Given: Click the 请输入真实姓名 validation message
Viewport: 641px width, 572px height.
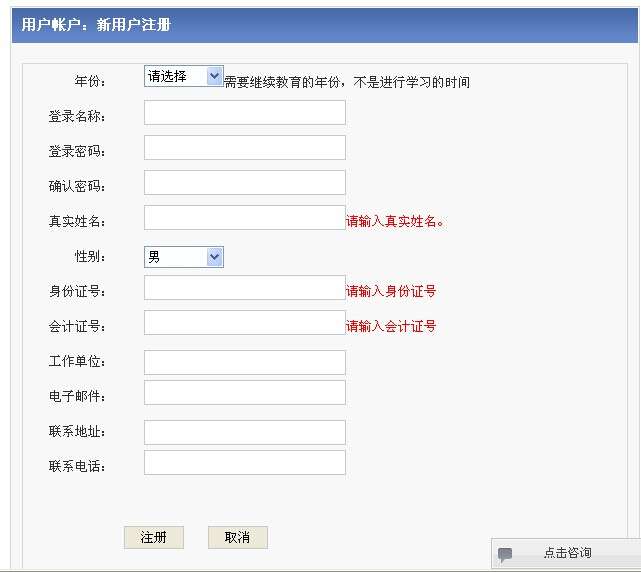Looking at the screenshot, I should point(395,221).
